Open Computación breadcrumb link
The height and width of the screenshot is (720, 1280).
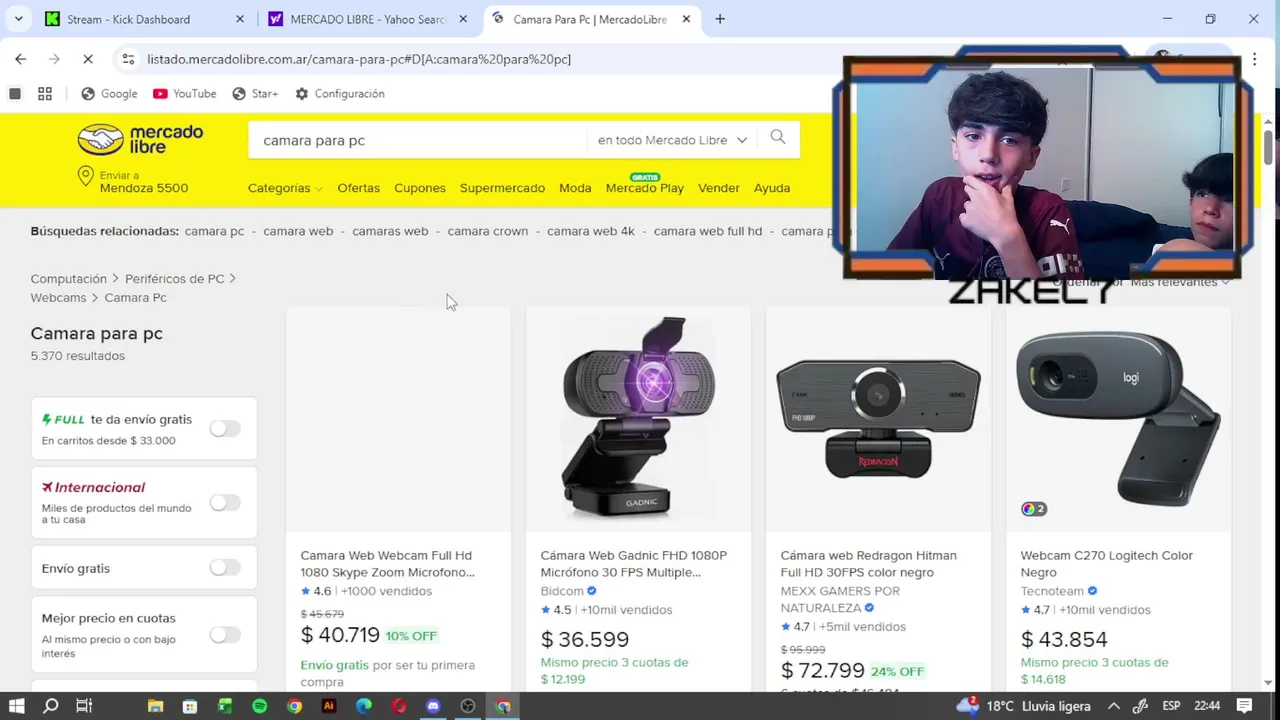click(68, 279)
